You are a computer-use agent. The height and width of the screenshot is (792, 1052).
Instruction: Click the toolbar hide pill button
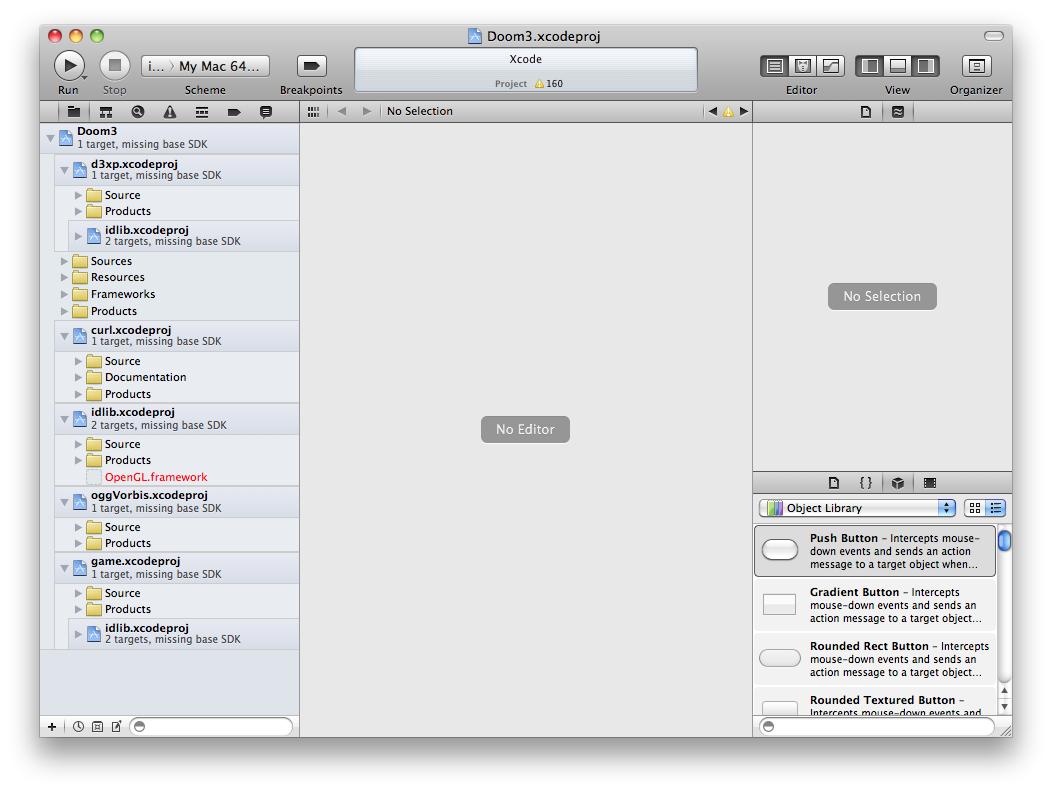click(994, 36)
